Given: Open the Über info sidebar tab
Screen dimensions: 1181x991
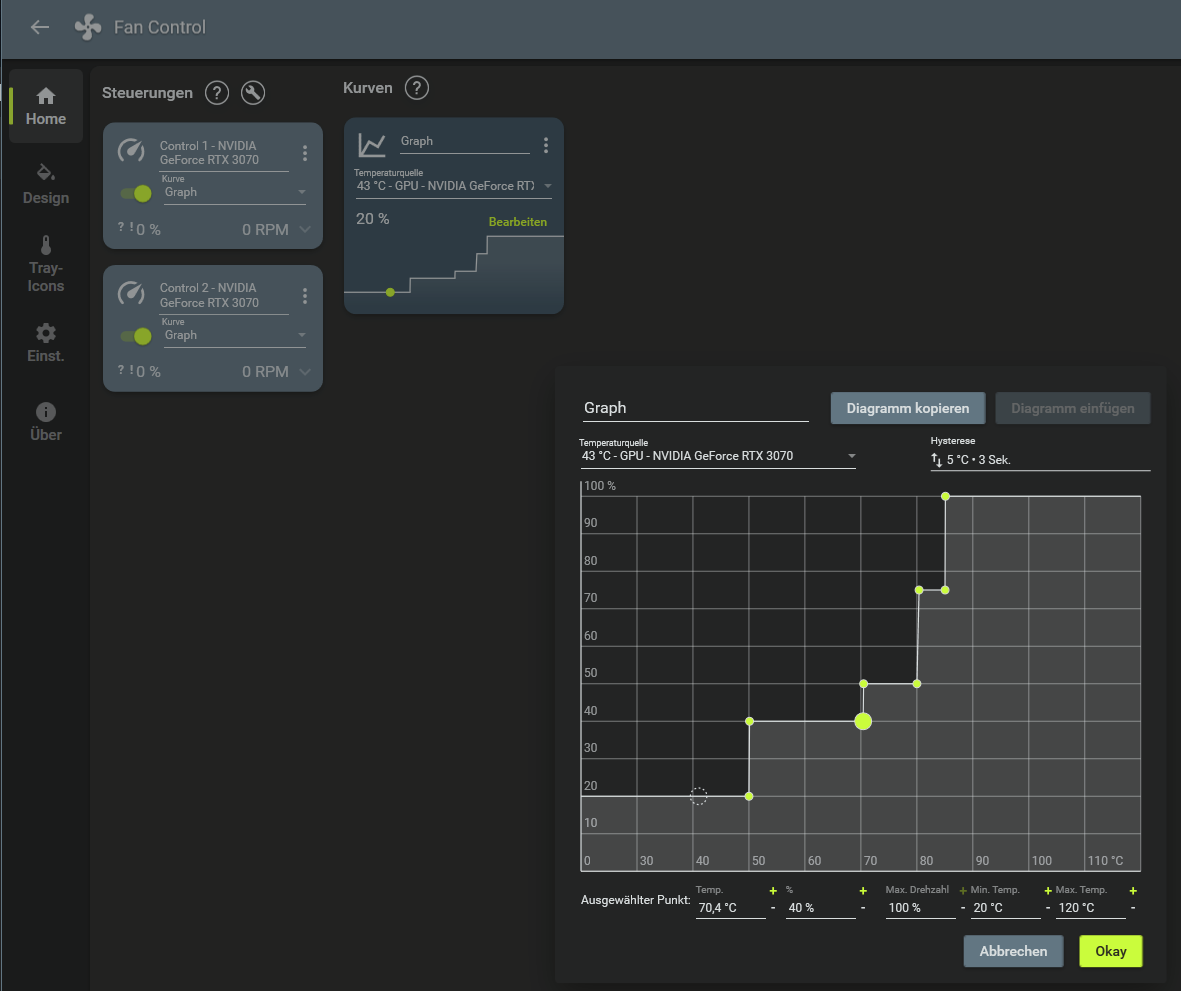Looking at the screenshot, I should click(x=46, y=422).
